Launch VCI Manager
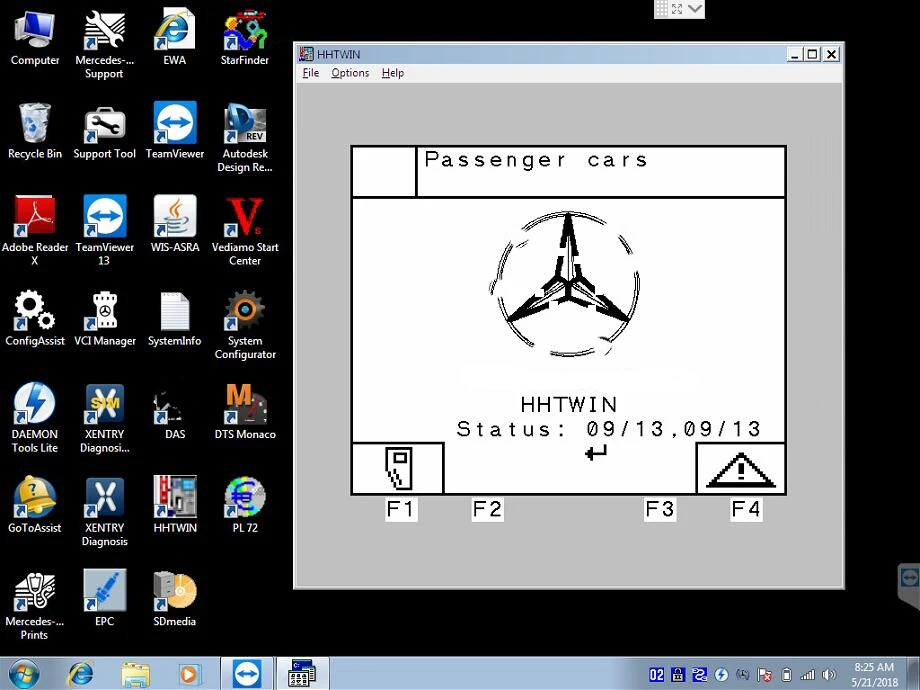 point(104,319)
